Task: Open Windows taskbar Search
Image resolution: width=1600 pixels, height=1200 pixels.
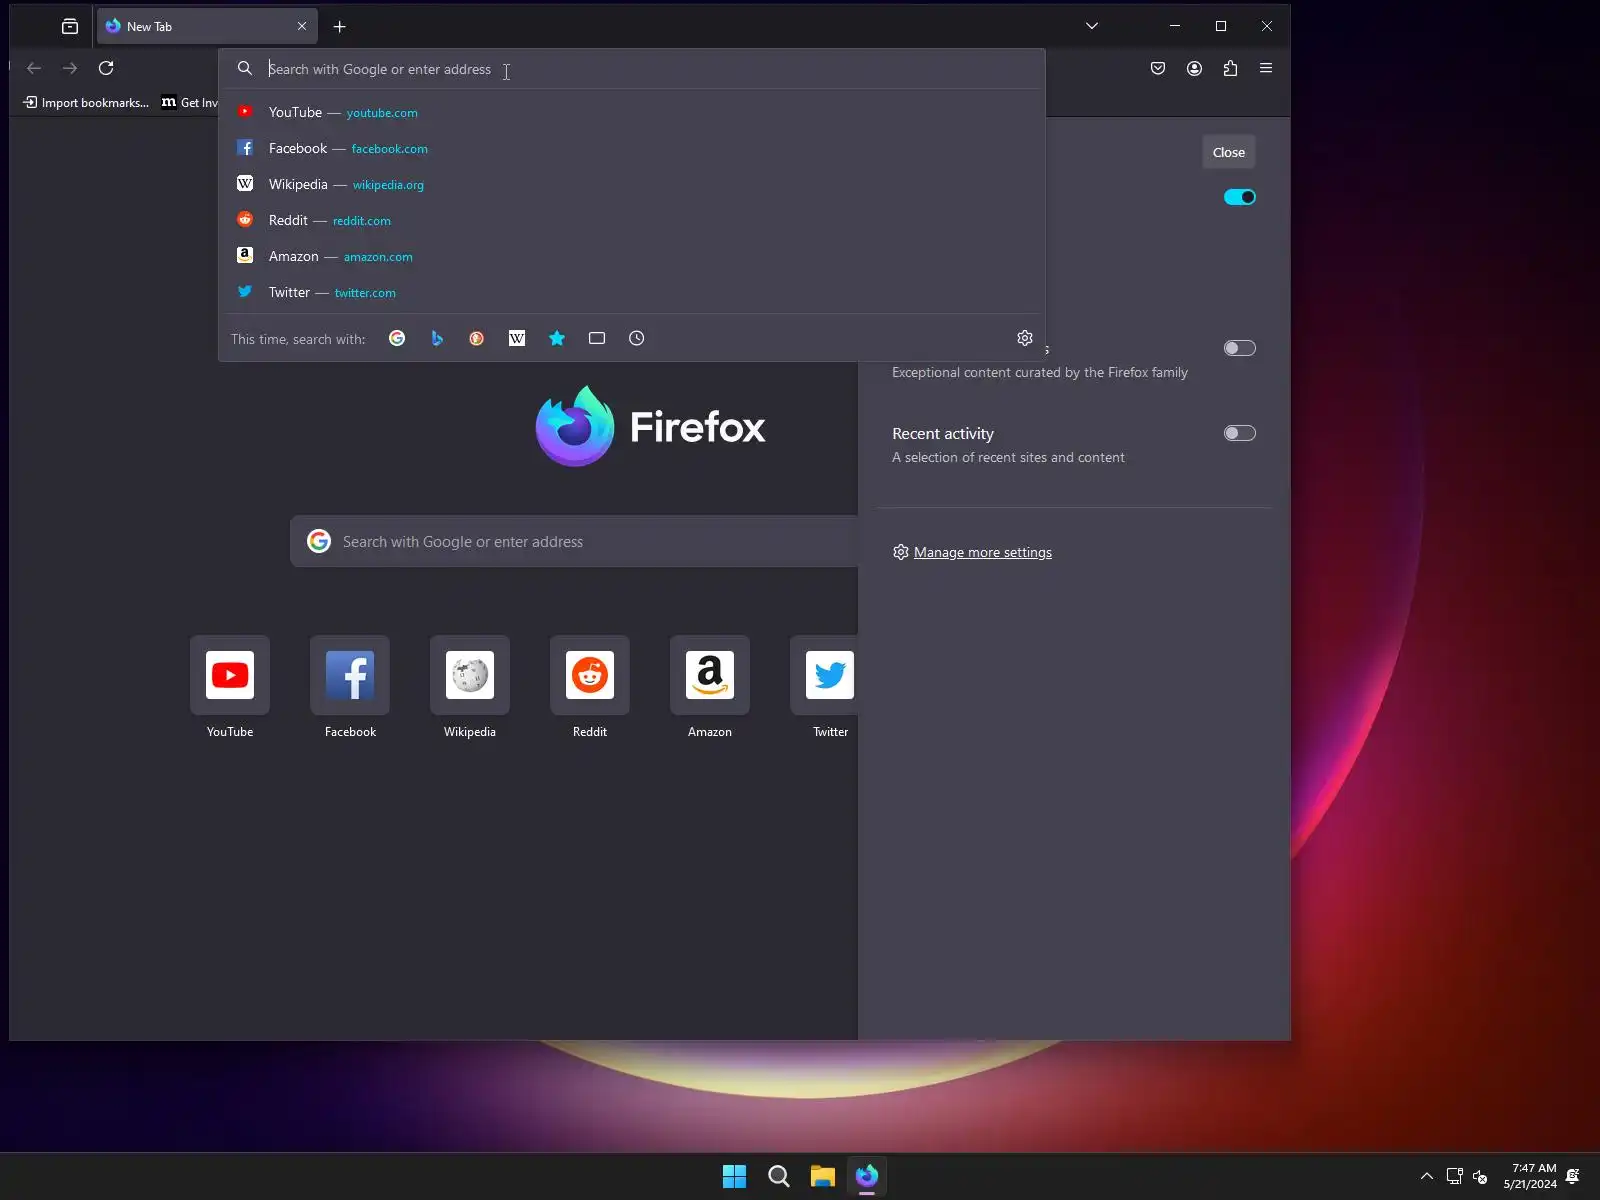Action: coord(779,1176)
